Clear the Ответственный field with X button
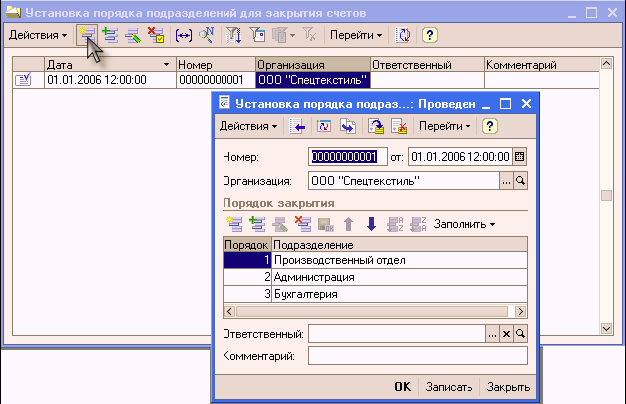This screenshot has width=626, height=404. [506, 334]
